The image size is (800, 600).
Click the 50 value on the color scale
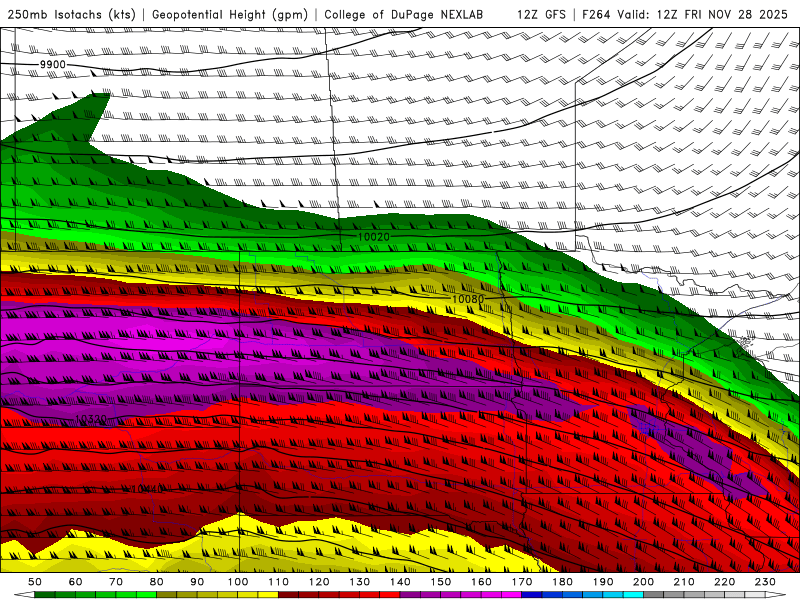coord(35,582)
